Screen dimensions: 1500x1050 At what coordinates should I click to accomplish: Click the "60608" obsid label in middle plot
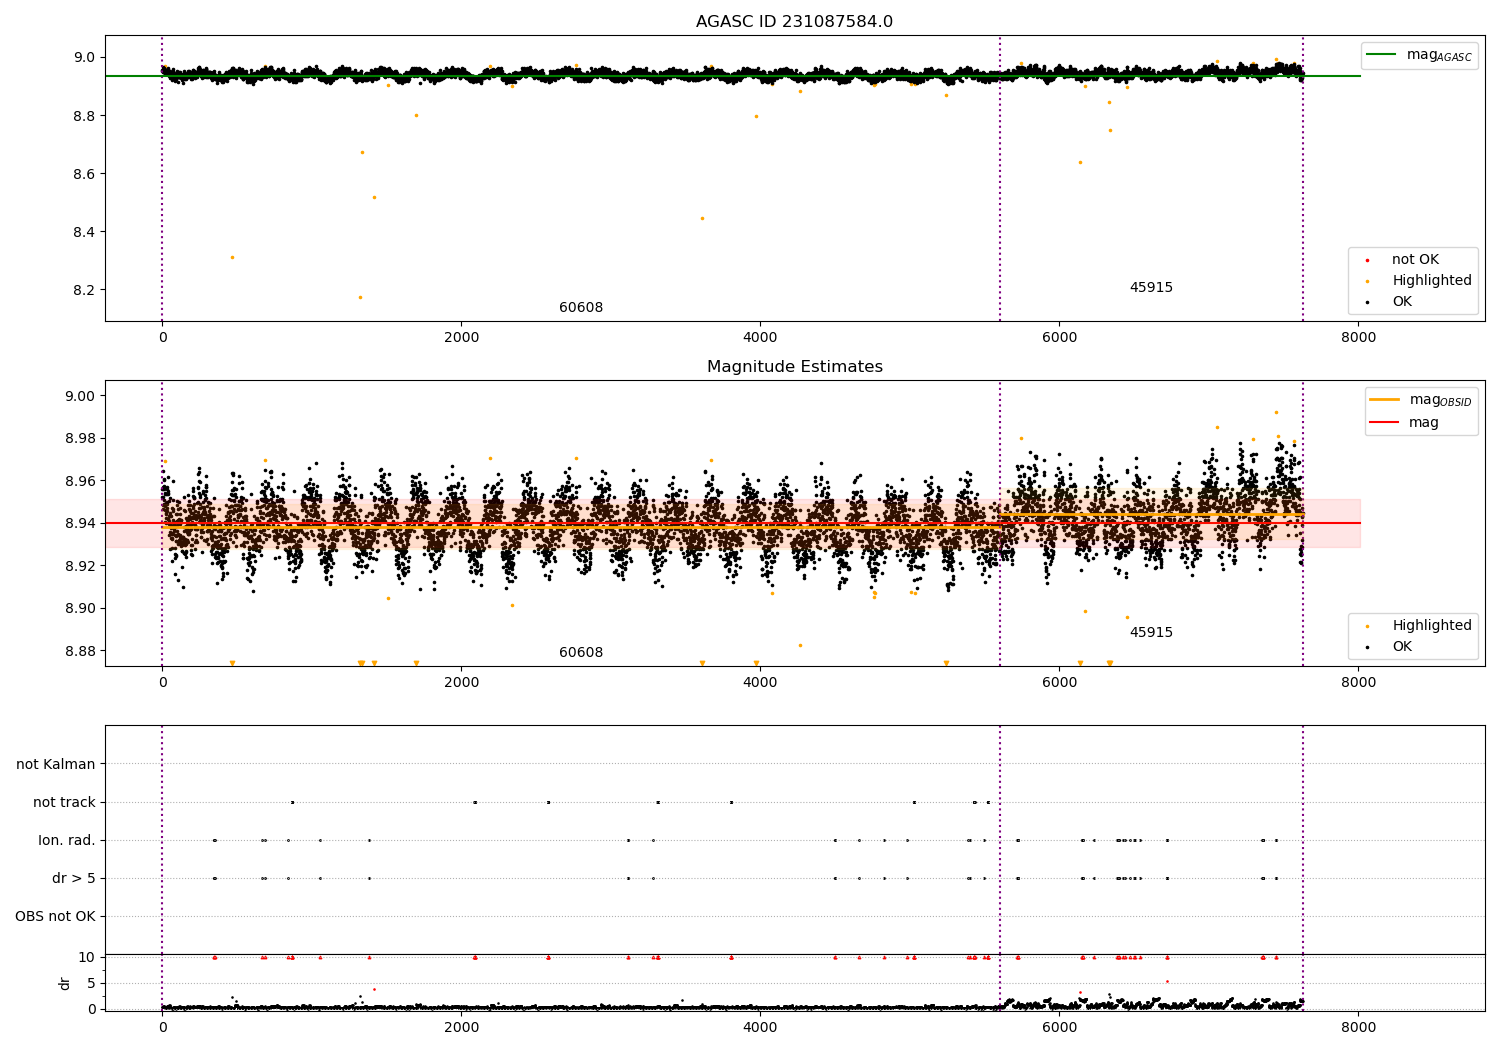pyautogui.click(x=581, y=653)
